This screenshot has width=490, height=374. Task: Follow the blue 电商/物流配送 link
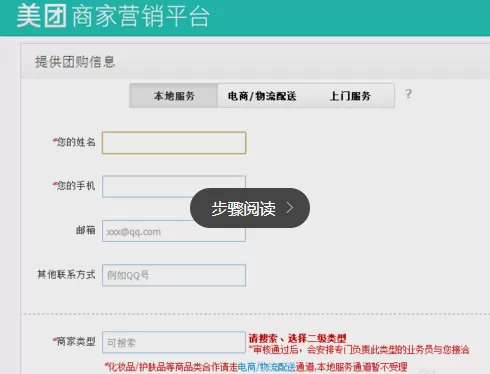coord(267,367)
